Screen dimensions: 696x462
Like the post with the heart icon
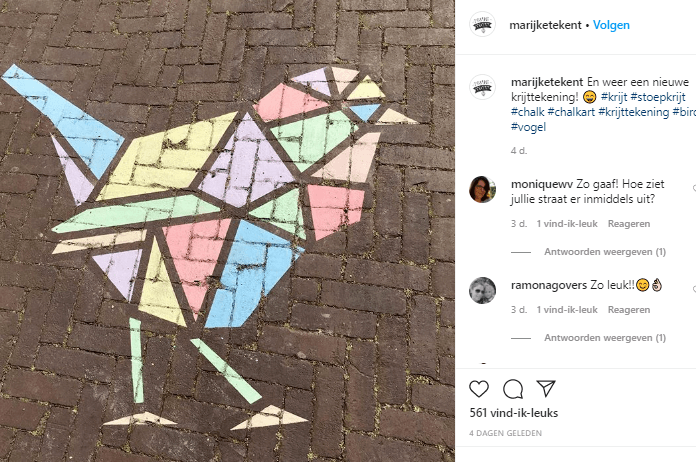(x=479, y=389)
